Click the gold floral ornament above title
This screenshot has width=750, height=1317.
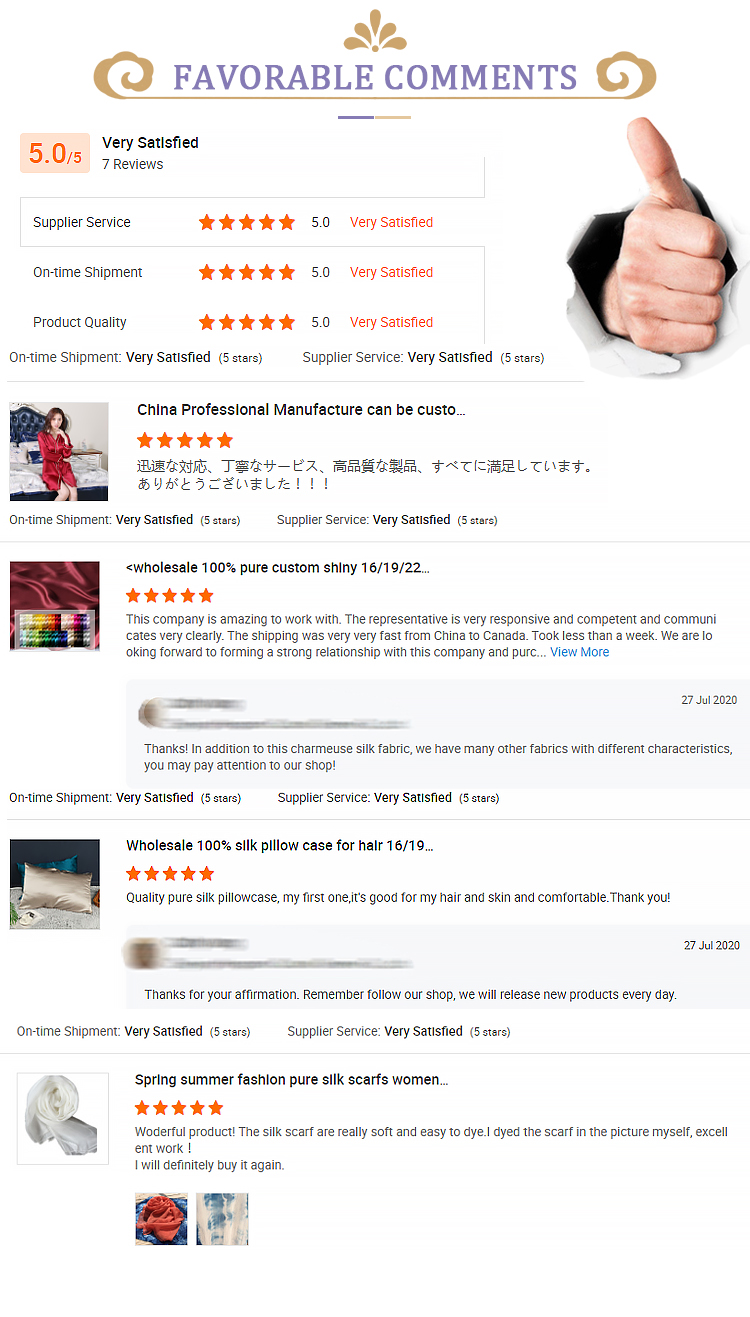click(375, 31)
